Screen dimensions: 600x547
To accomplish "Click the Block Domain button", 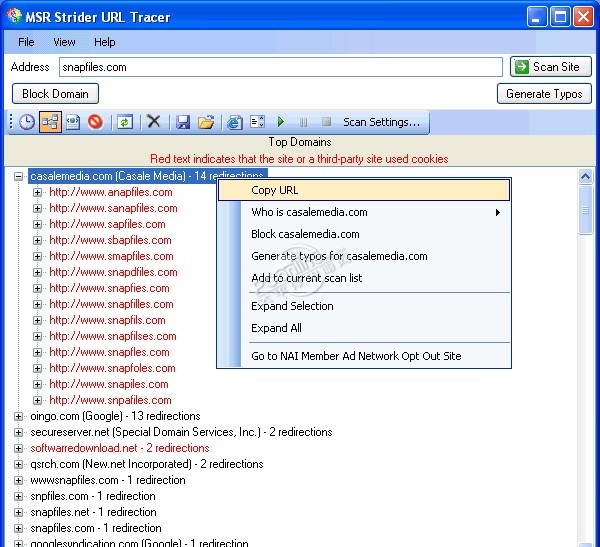I will 55,94.
